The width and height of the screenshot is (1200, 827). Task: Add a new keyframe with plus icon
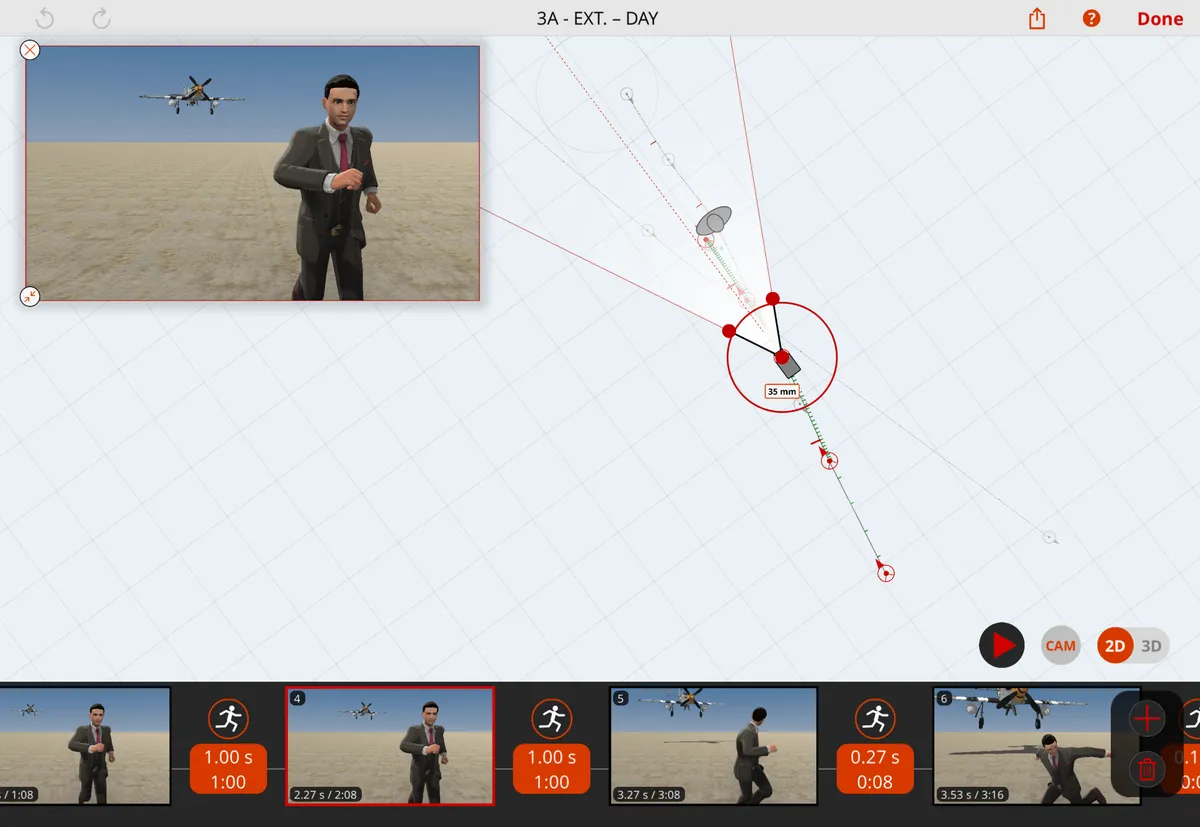click(x=1146, y=718)
